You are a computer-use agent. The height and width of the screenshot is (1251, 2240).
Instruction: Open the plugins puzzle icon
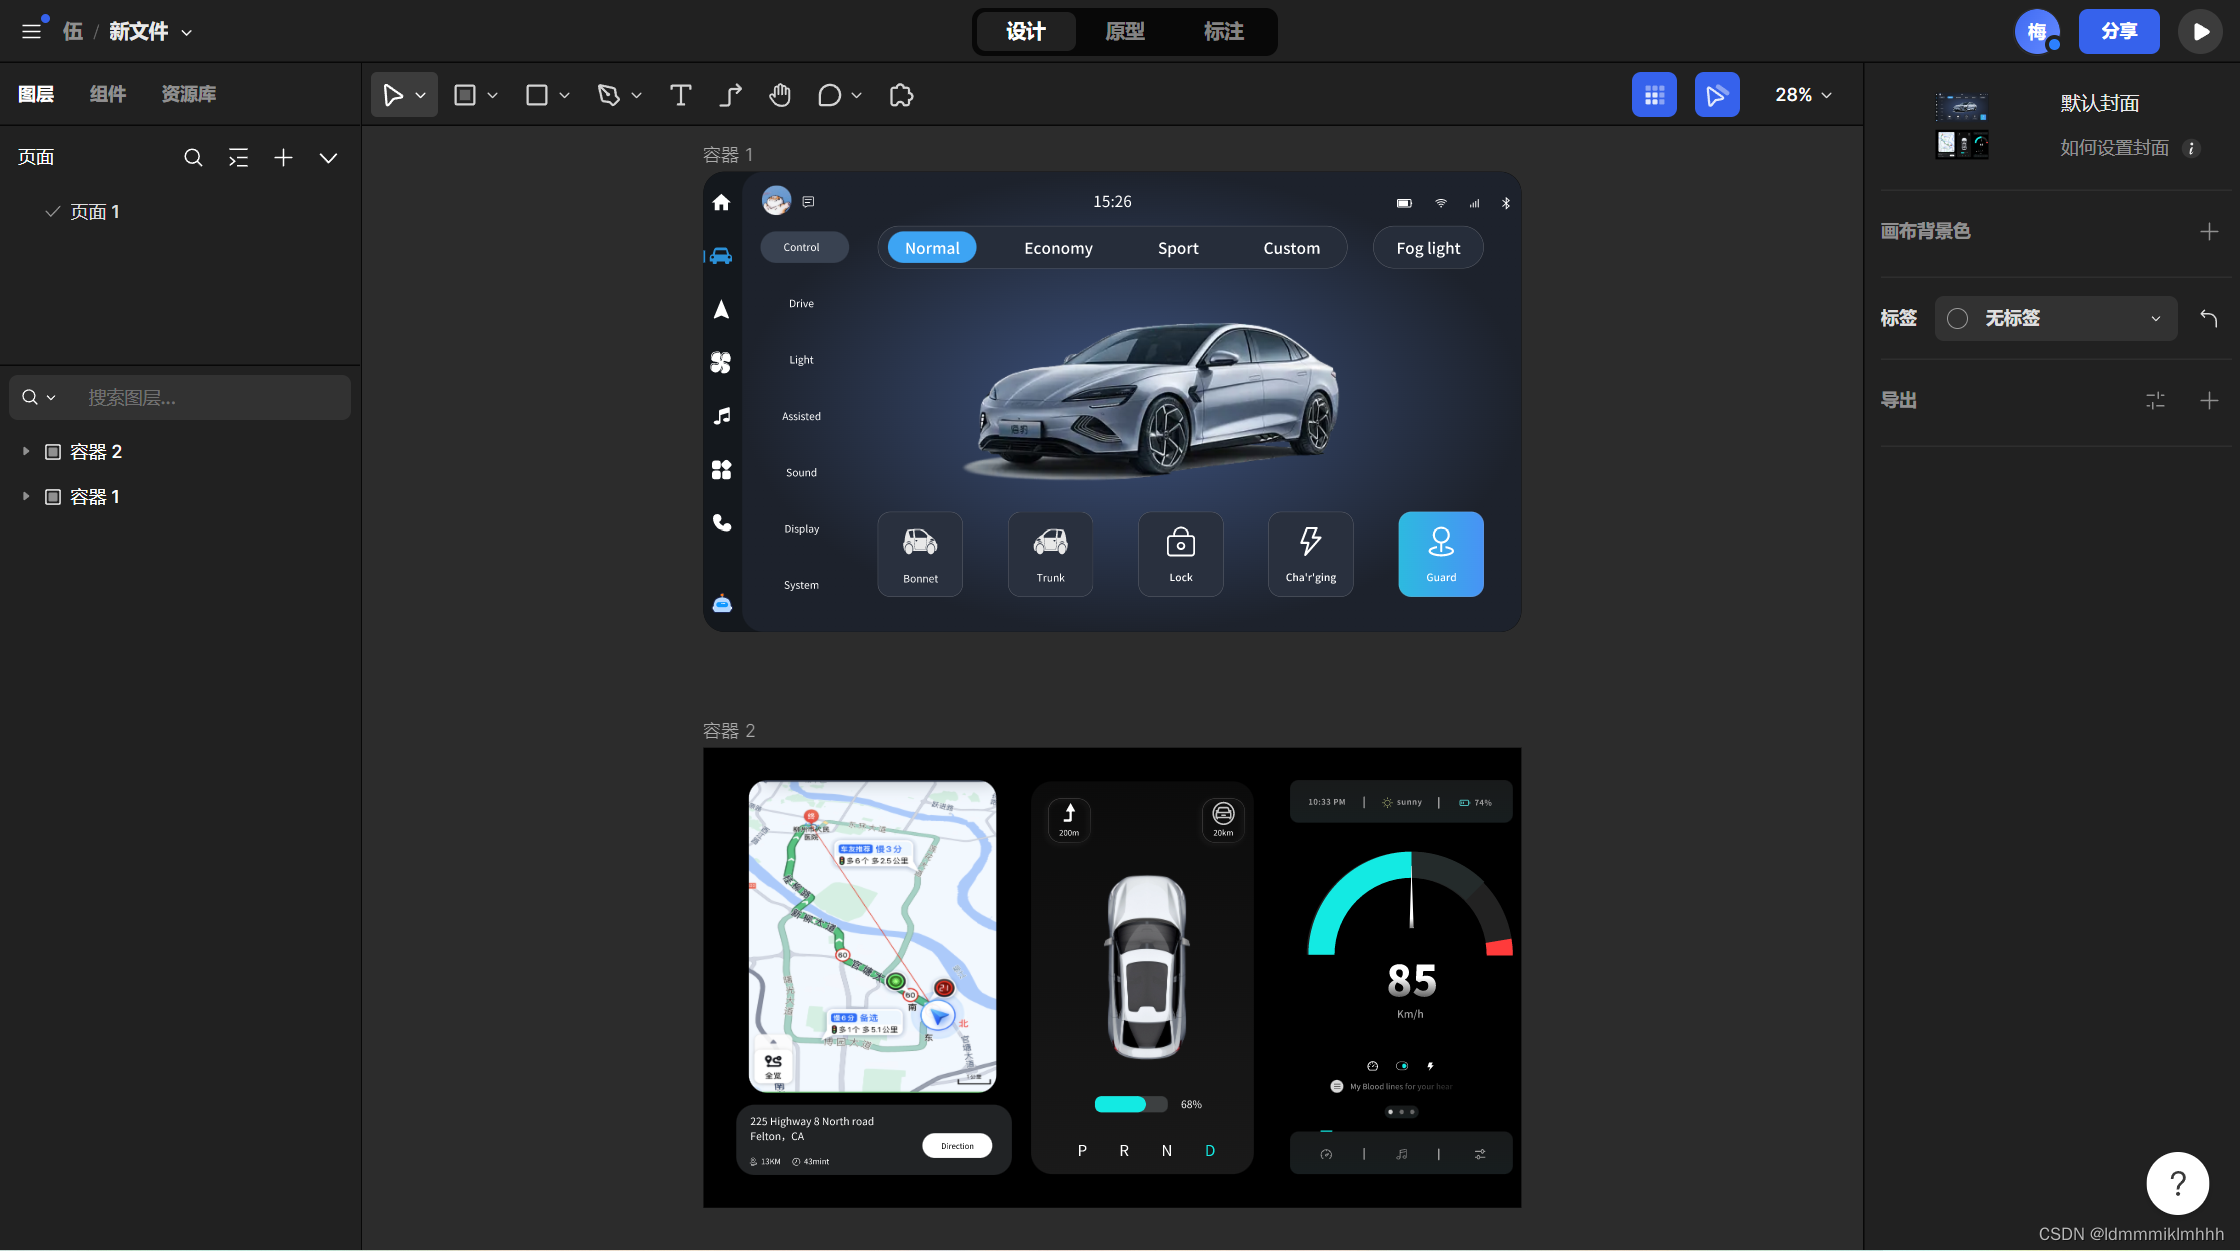[x=901, y=95]
